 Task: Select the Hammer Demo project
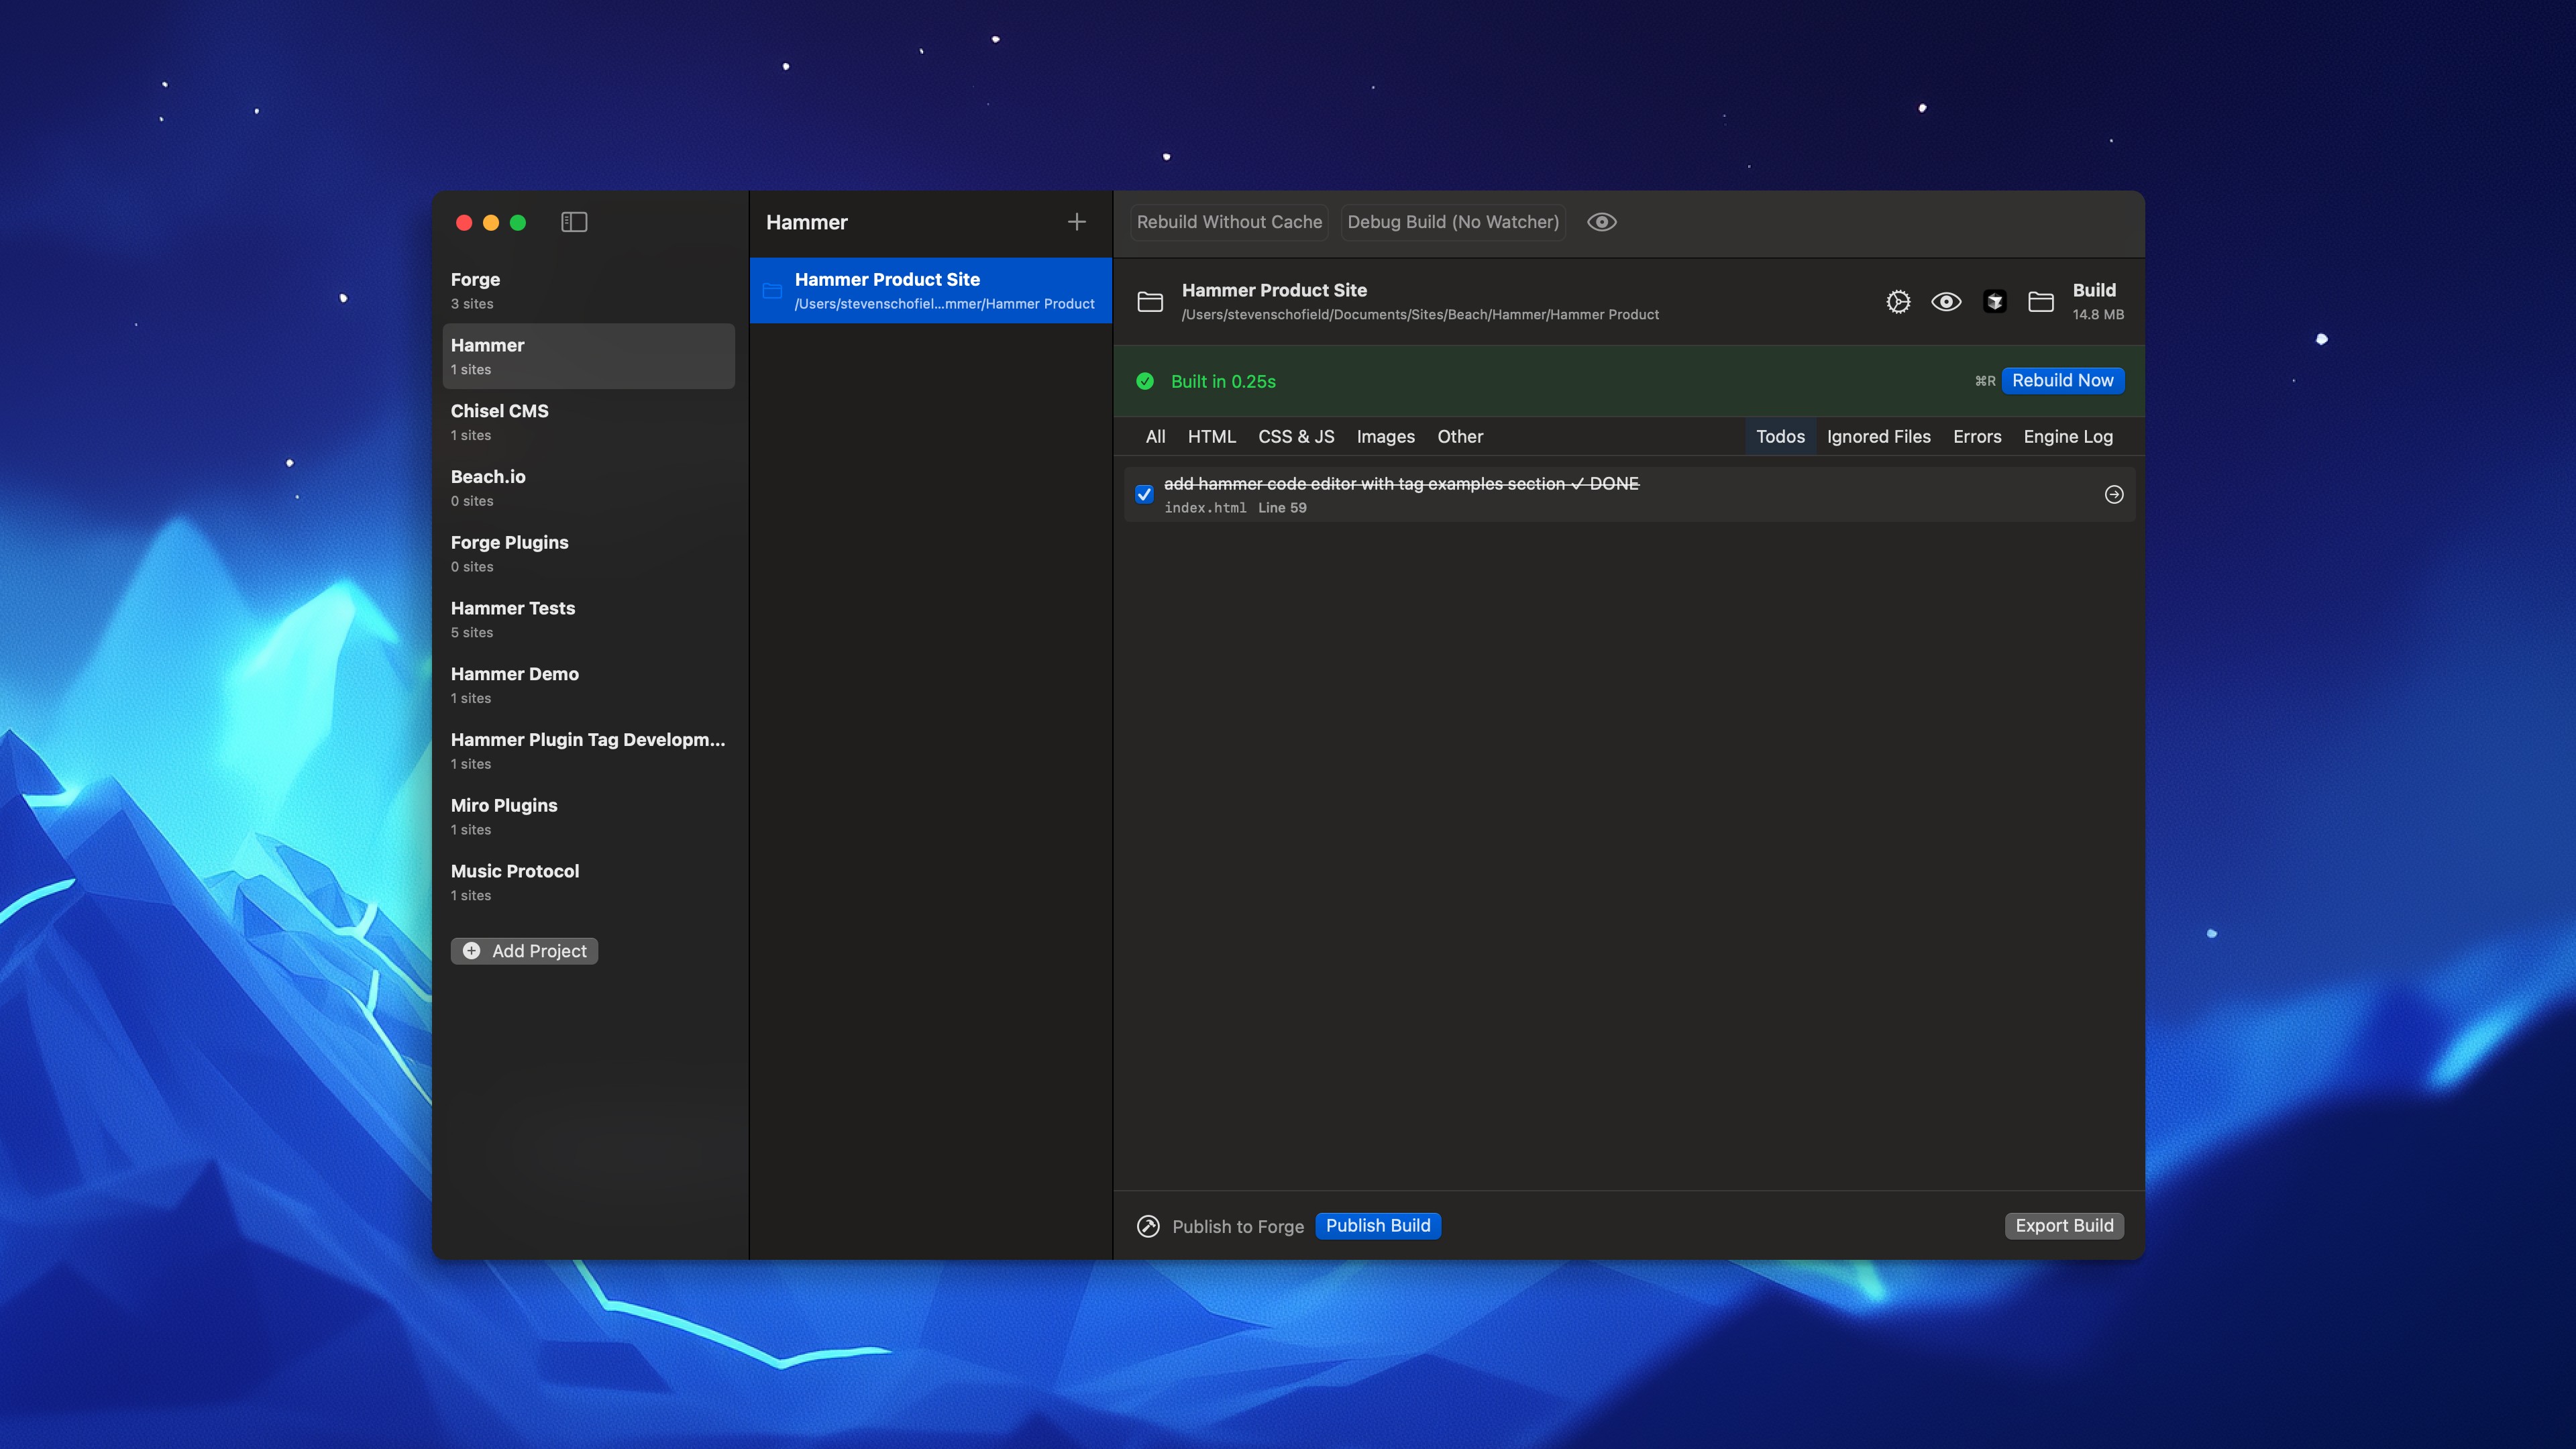coord(588,685)
